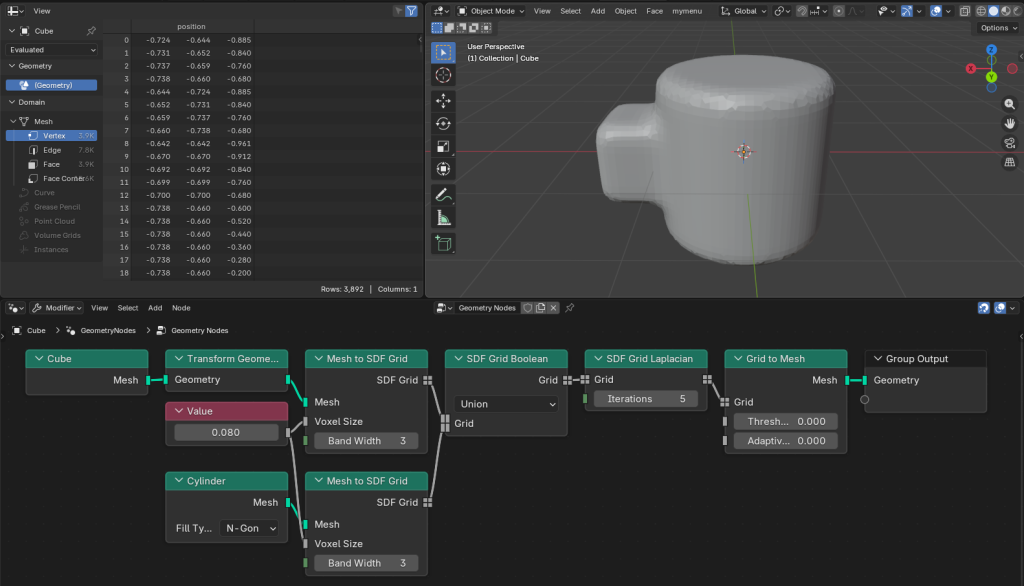
Task: Toggle the filter icon in the spreadsheet header
Action: click(x=412, y=9)
